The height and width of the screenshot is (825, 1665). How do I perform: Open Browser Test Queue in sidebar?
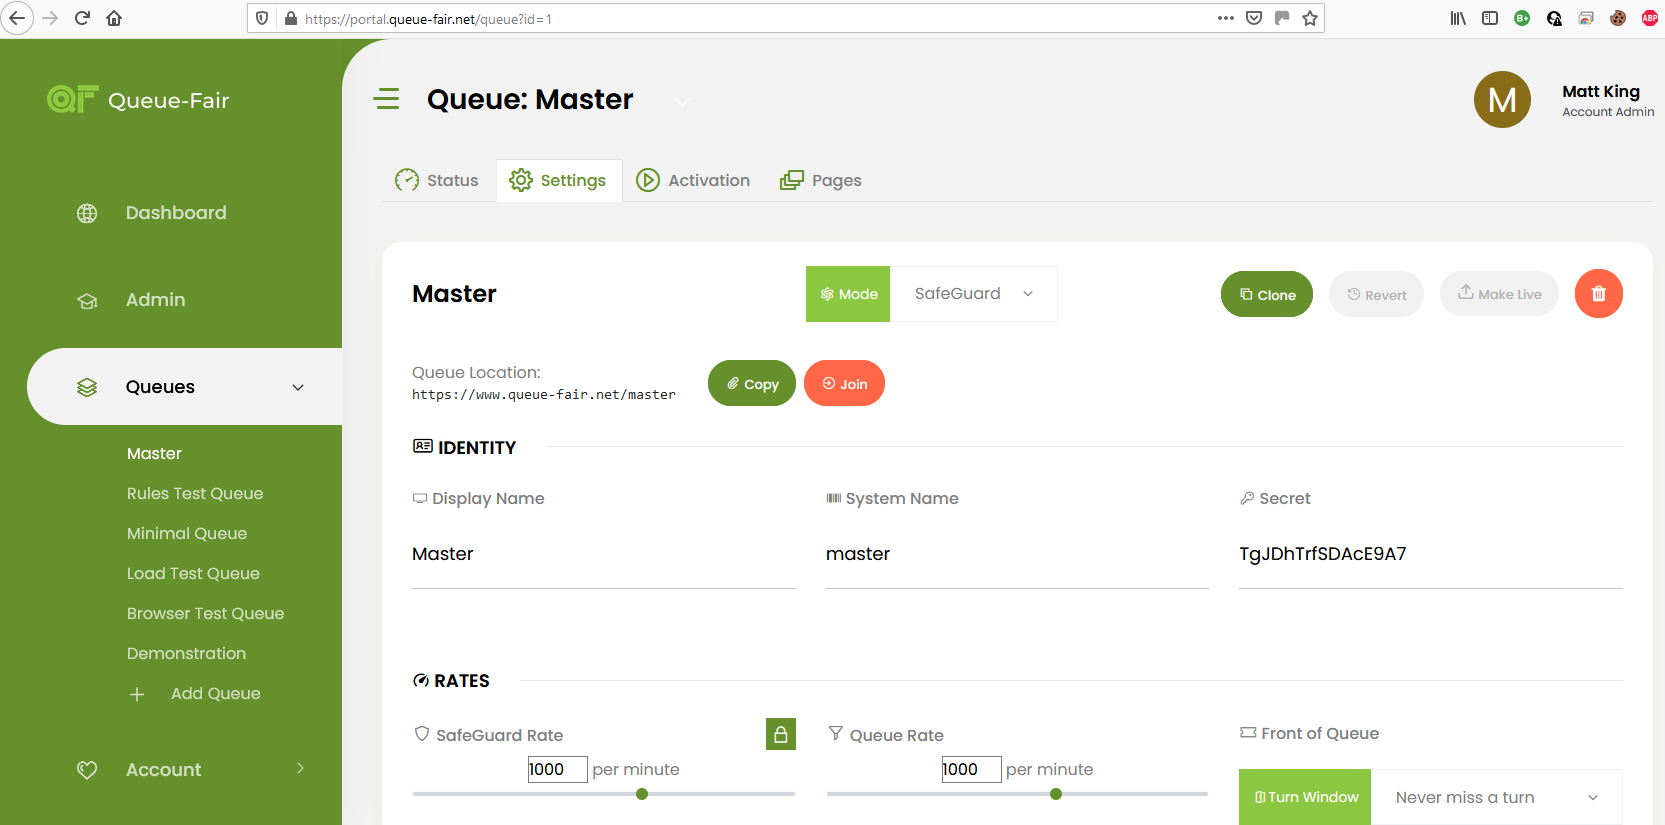pos(205,614)
